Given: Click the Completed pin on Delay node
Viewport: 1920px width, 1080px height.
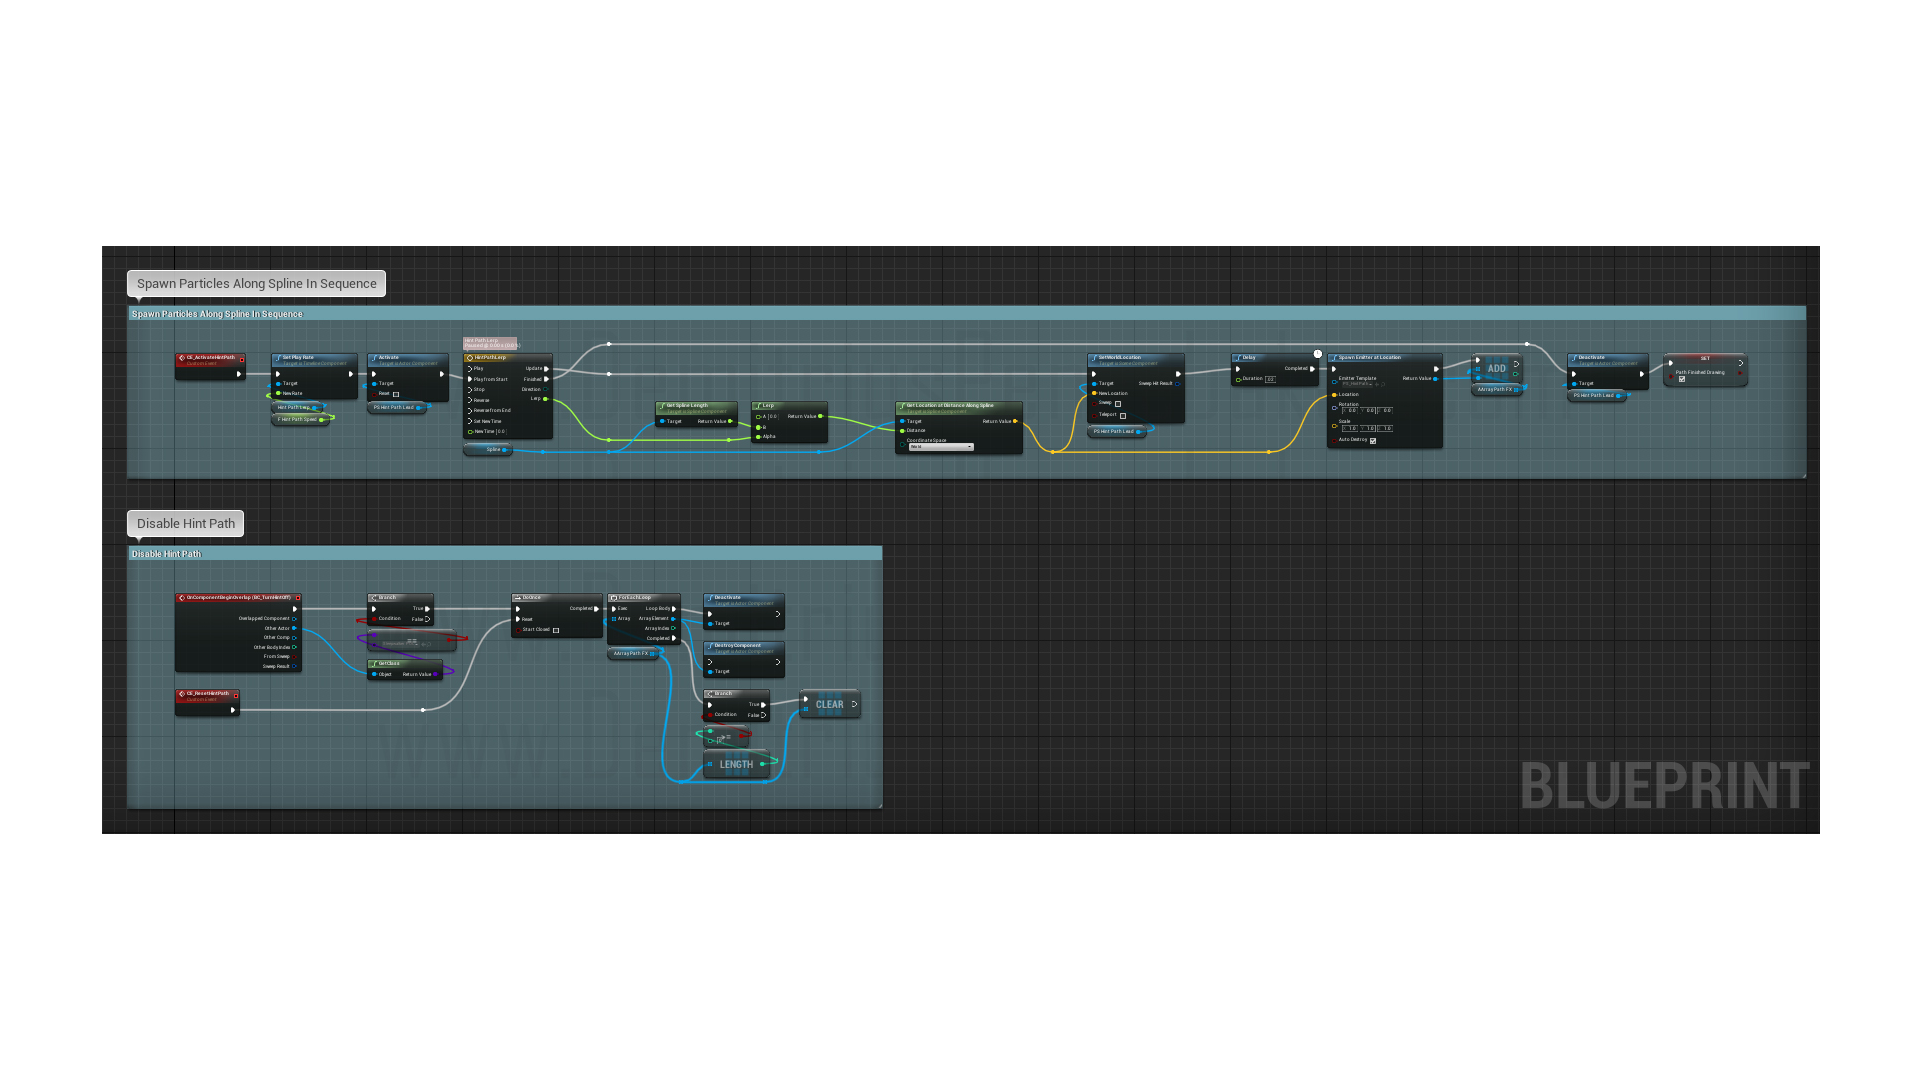Looking at the screenshot, I should 1312,369.
